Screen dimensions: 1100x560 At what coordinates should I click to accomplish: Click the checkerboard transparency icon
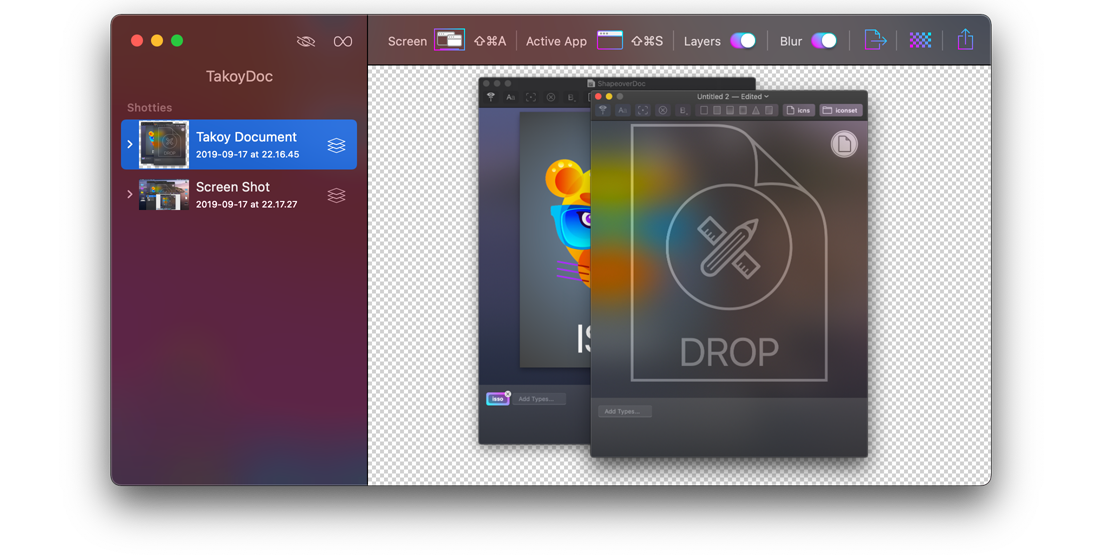click(x=921, y=40)
